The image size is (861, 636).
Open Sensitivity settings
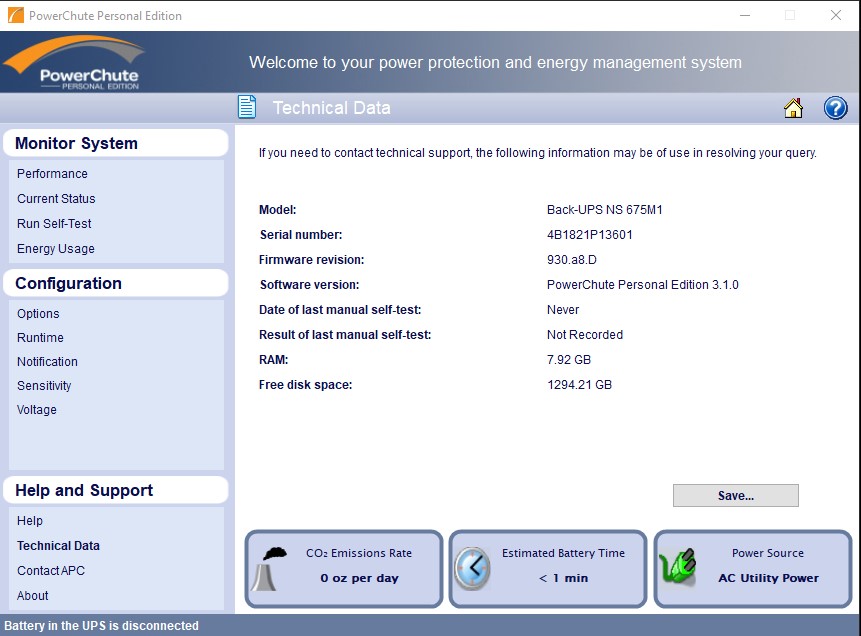[x=44, y=385]
